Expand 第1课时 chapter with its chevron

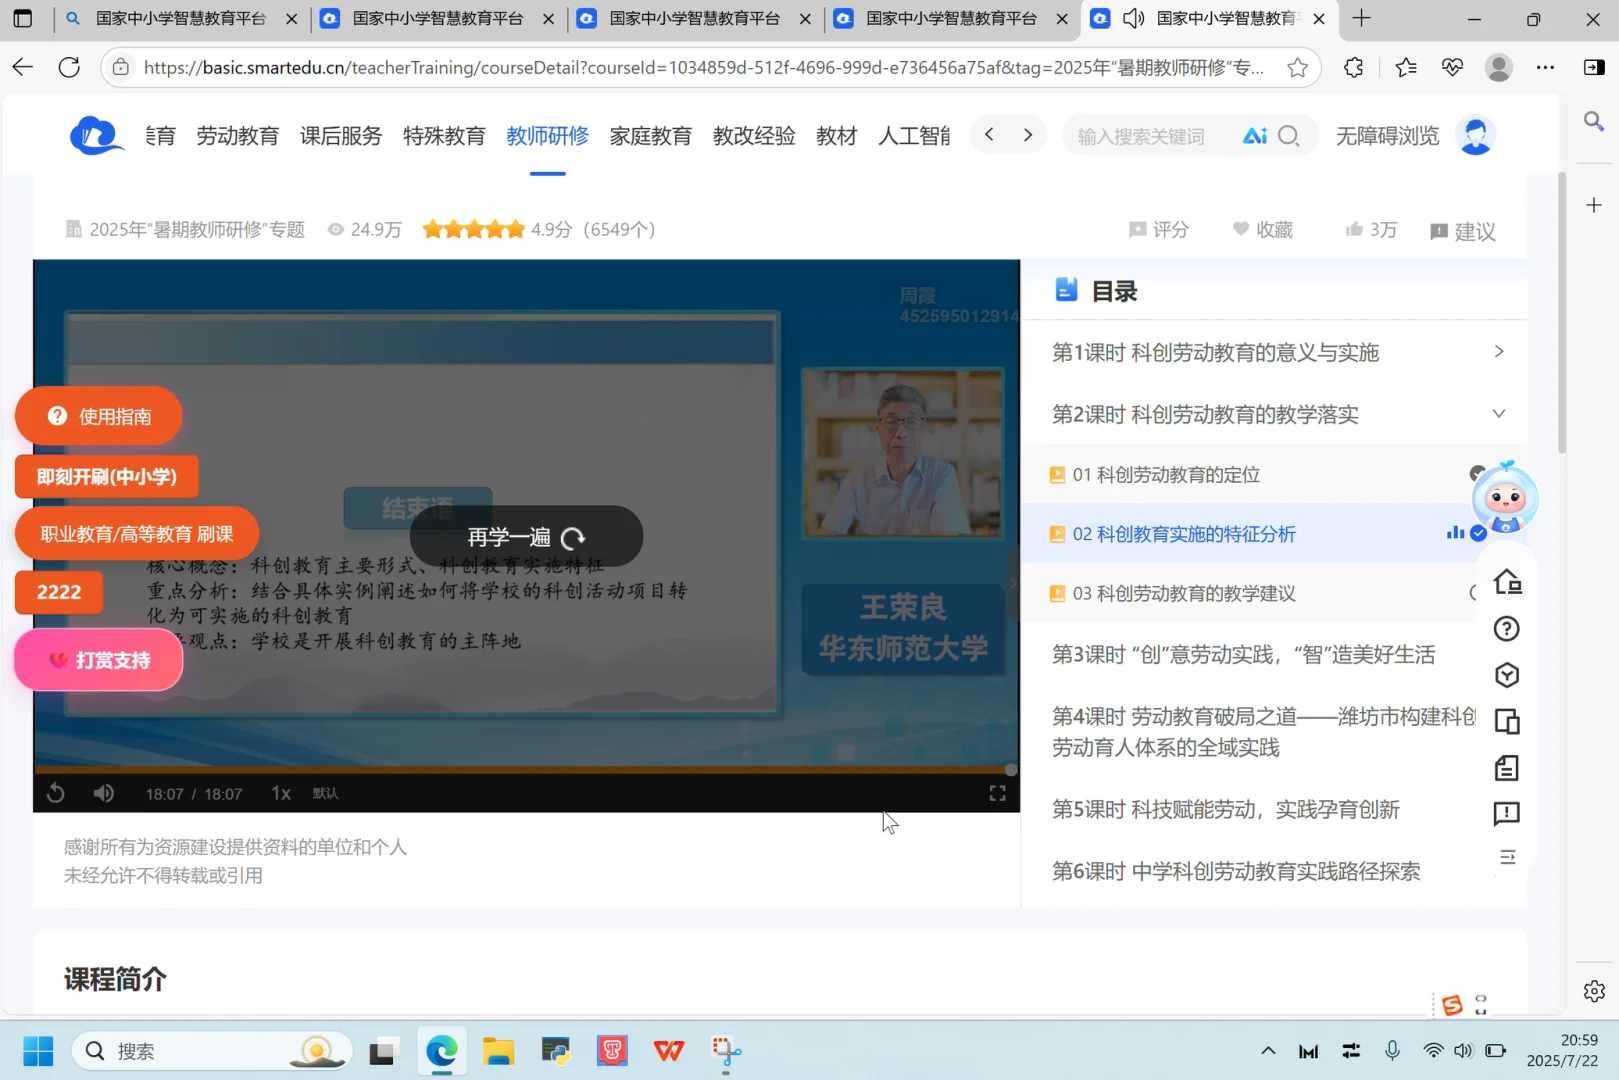point(1497,352)
